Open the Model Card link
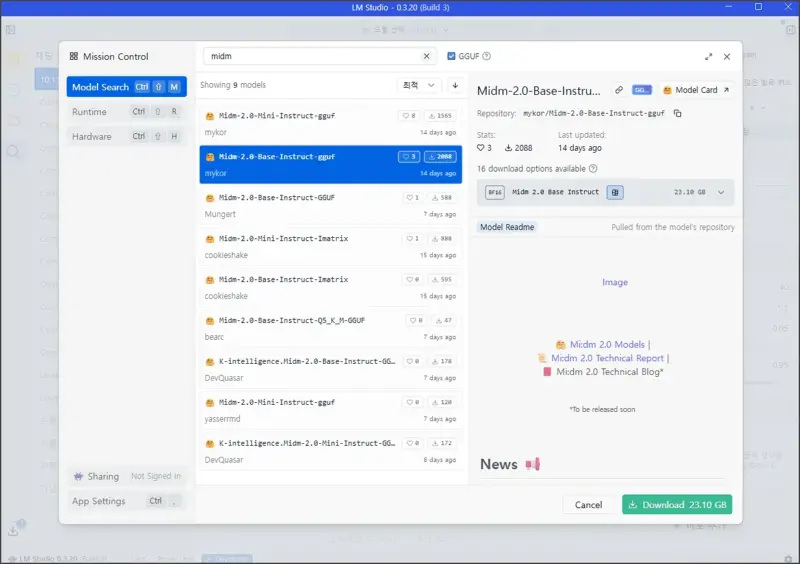This screenshot has height=564, width=800. (x=697, y=90)
